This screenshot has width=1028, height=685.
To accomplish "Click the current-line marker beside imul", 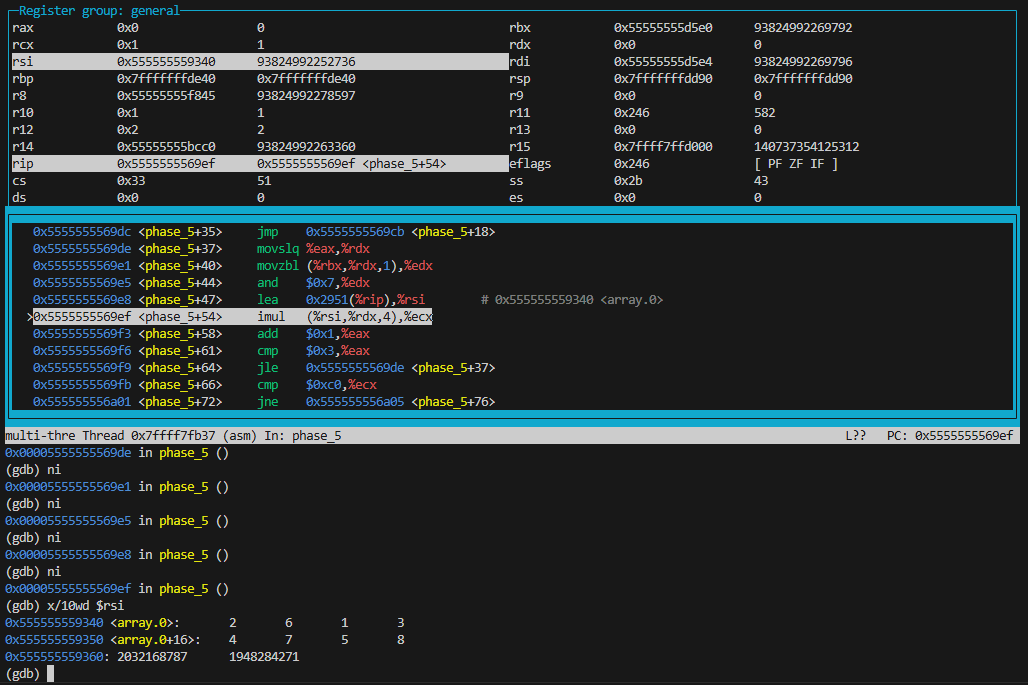I will [x=30, y=317].
